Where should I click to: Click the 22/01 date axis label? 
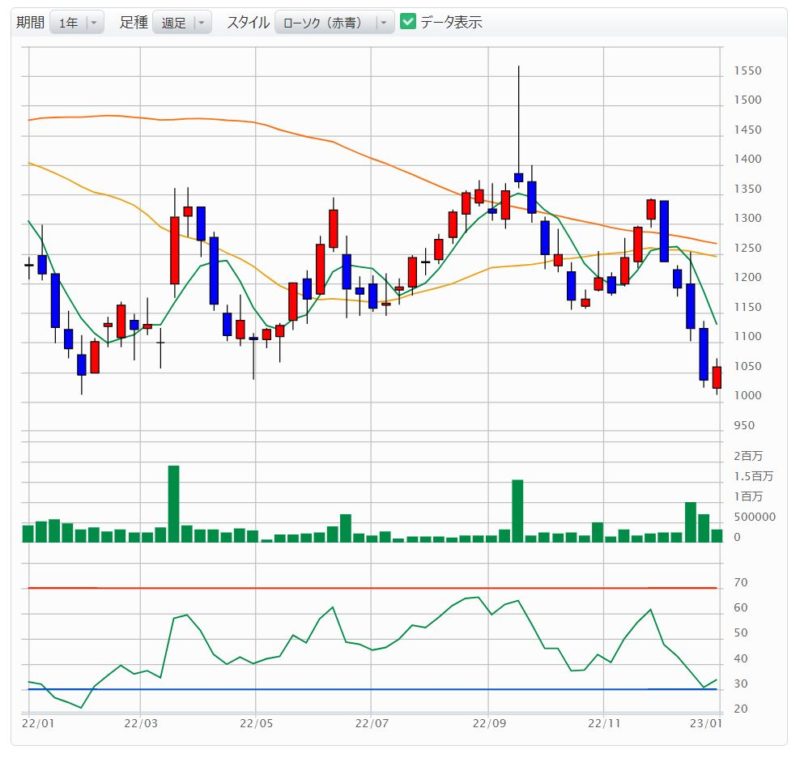pos(38,724)
